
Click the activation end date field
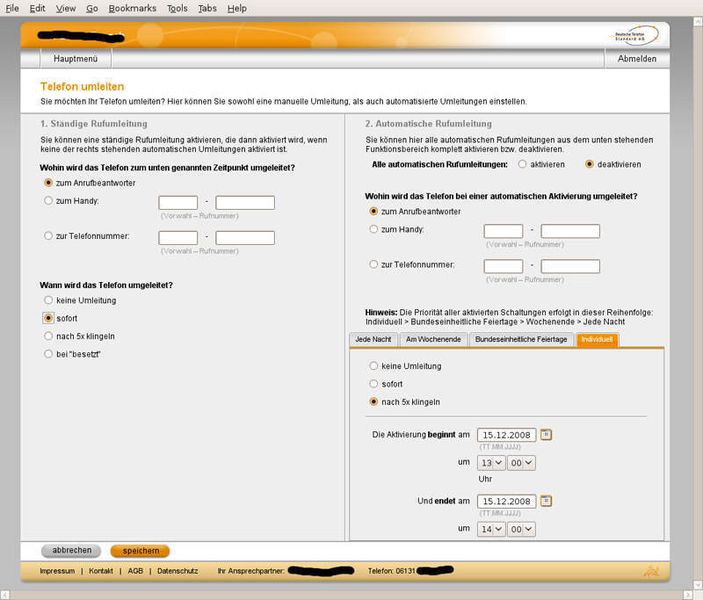(x=507, y=501)
